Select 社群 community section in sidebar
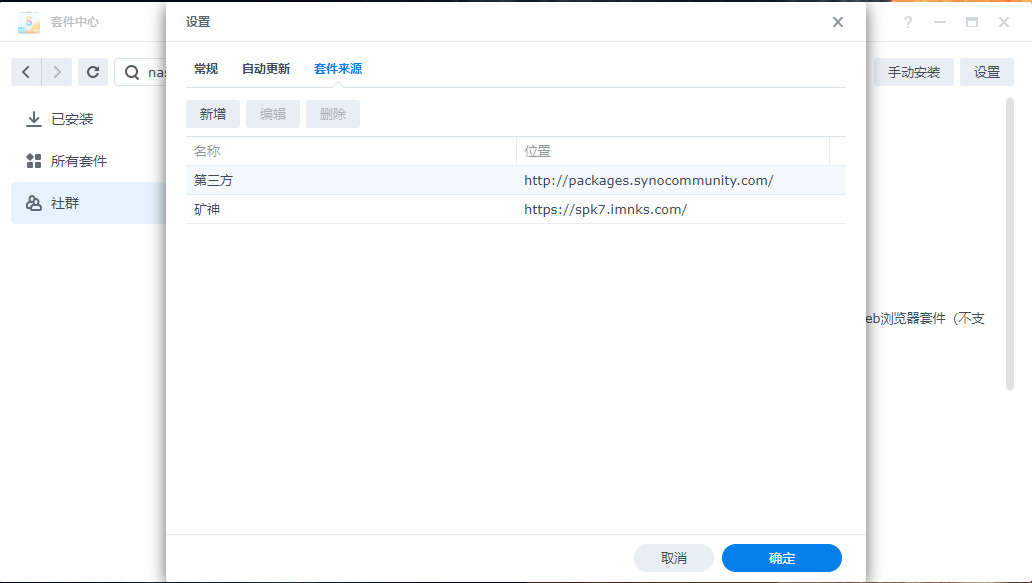 pos(65,203)
